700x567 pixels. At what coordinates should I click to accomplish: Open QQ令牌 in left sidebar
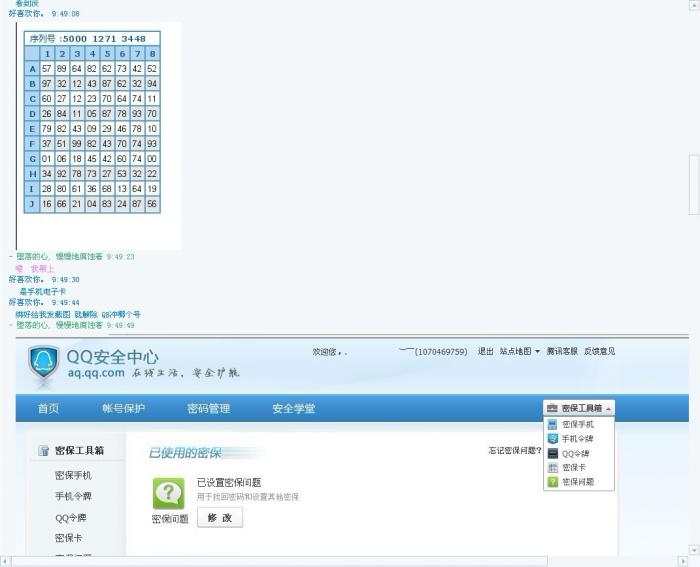(x=71, y=518)
